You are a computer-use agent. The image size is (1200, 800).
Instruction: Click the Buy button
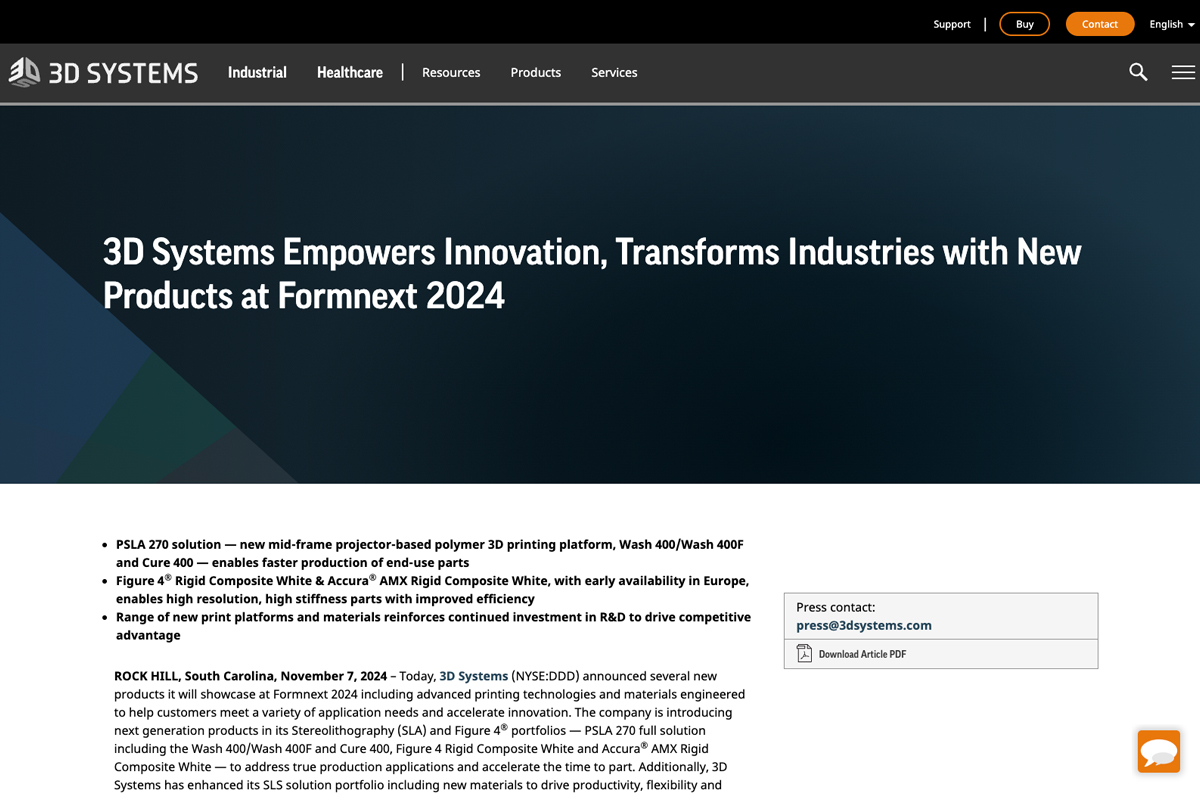[x=1025, y=24]
